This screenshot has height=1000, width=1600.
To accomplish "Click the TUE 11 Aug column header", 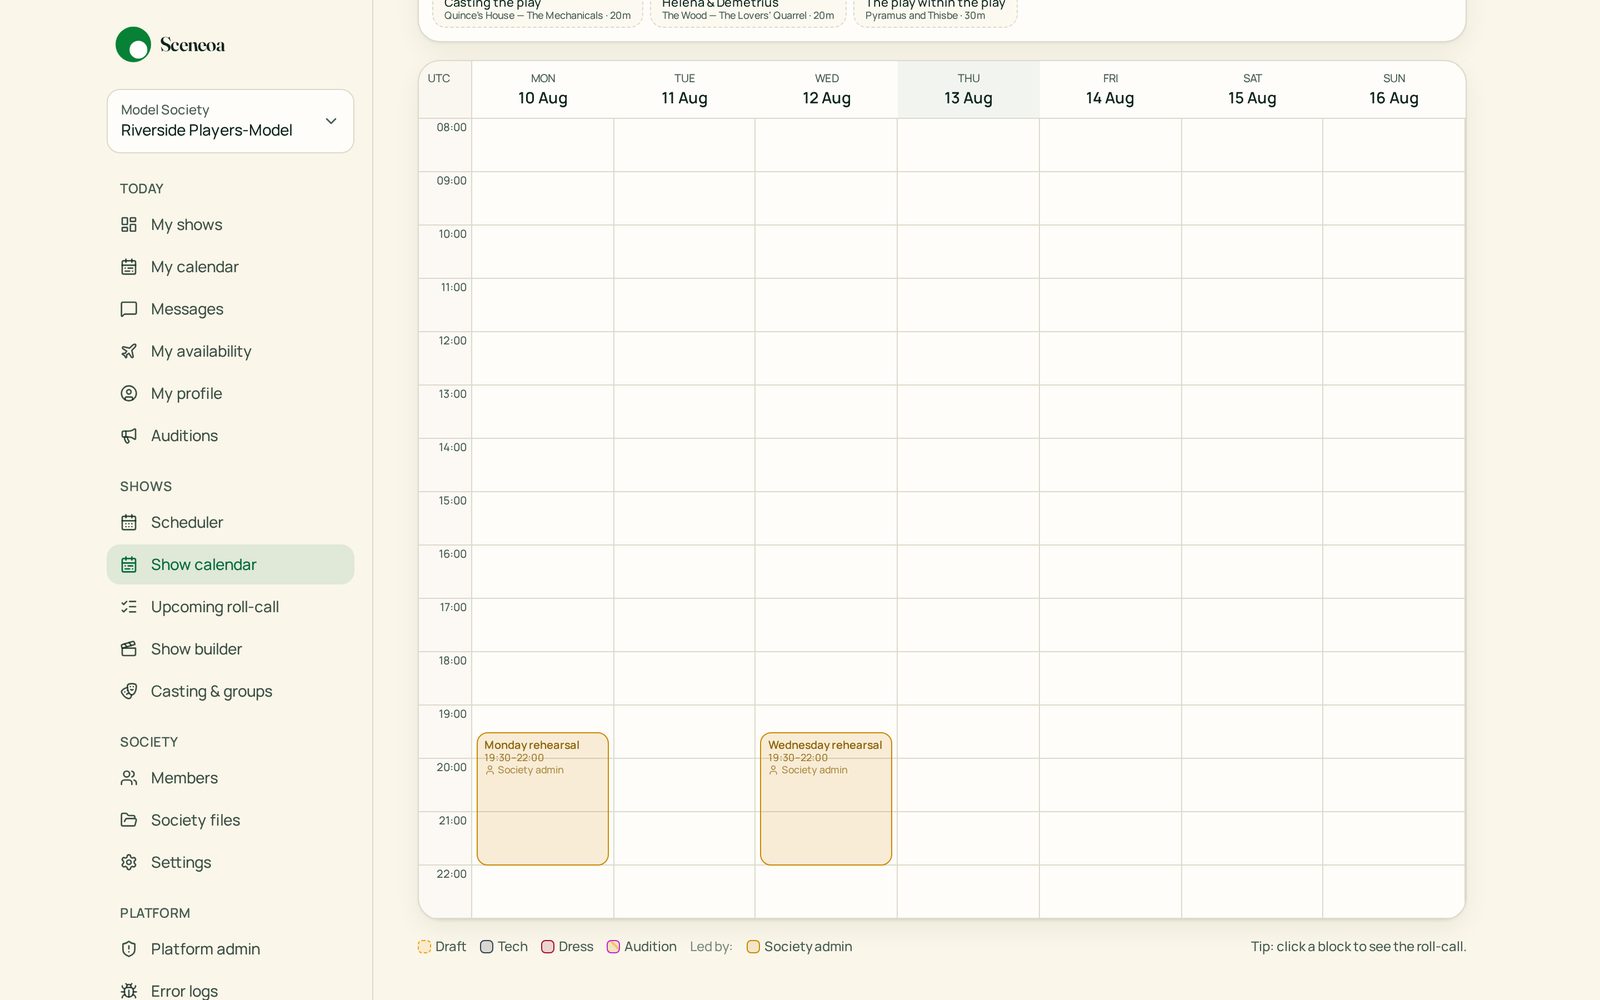I will click(685, 90).
